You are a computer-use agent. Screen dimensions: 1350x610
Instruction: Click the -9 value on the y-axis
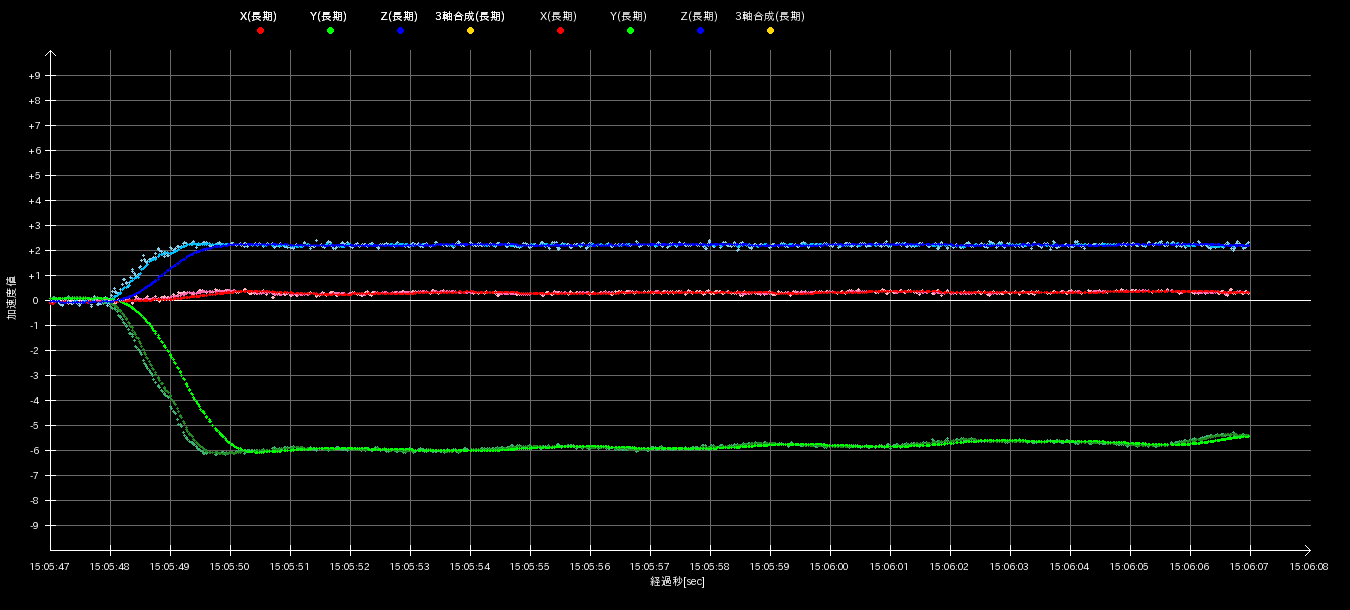[x=34, y=526]
